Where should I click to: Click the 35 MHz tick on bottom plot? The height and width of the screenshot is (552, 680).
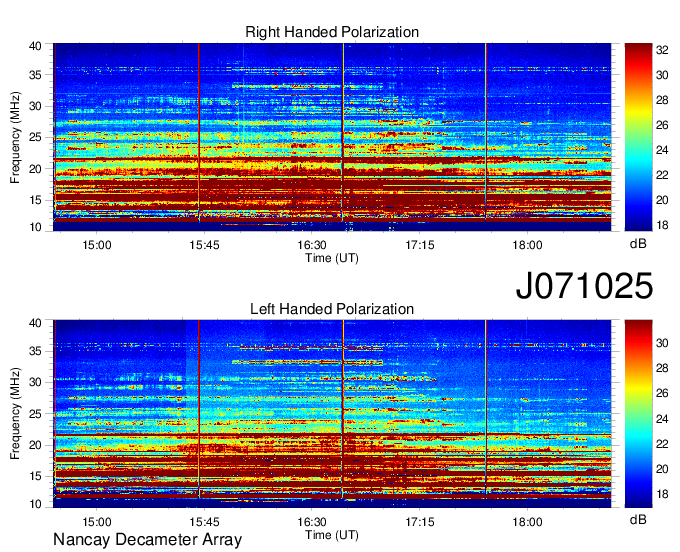(36, 351)
